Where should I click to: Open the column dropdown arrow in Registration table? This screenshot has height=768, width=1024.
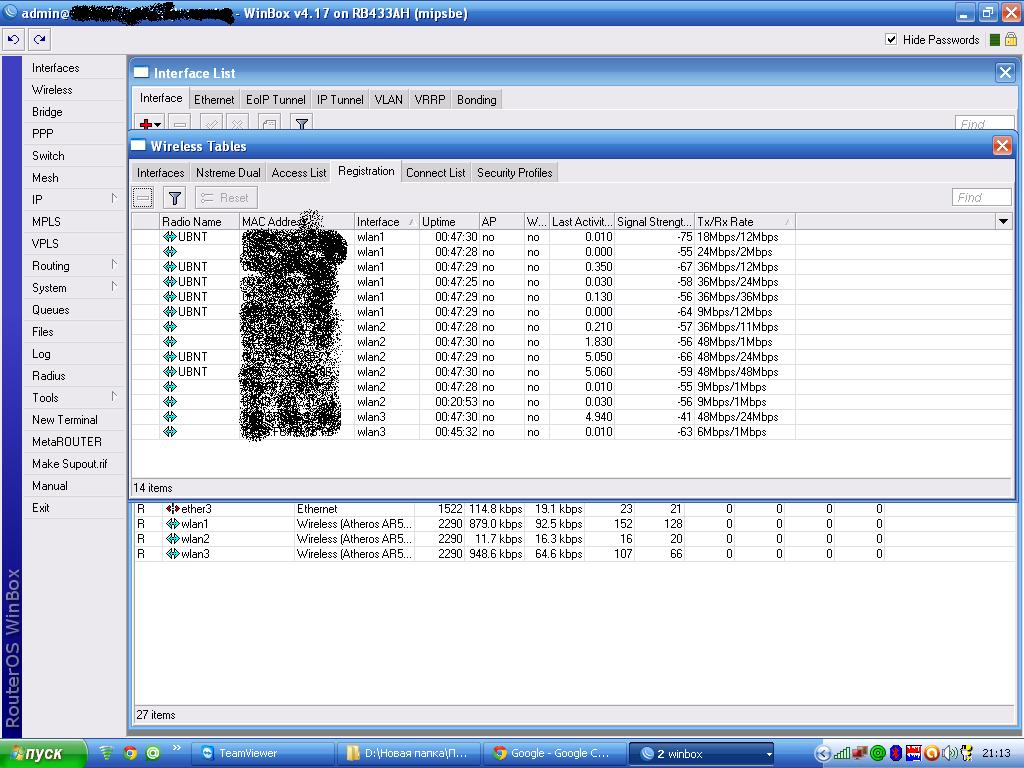tap(1003, 222)
